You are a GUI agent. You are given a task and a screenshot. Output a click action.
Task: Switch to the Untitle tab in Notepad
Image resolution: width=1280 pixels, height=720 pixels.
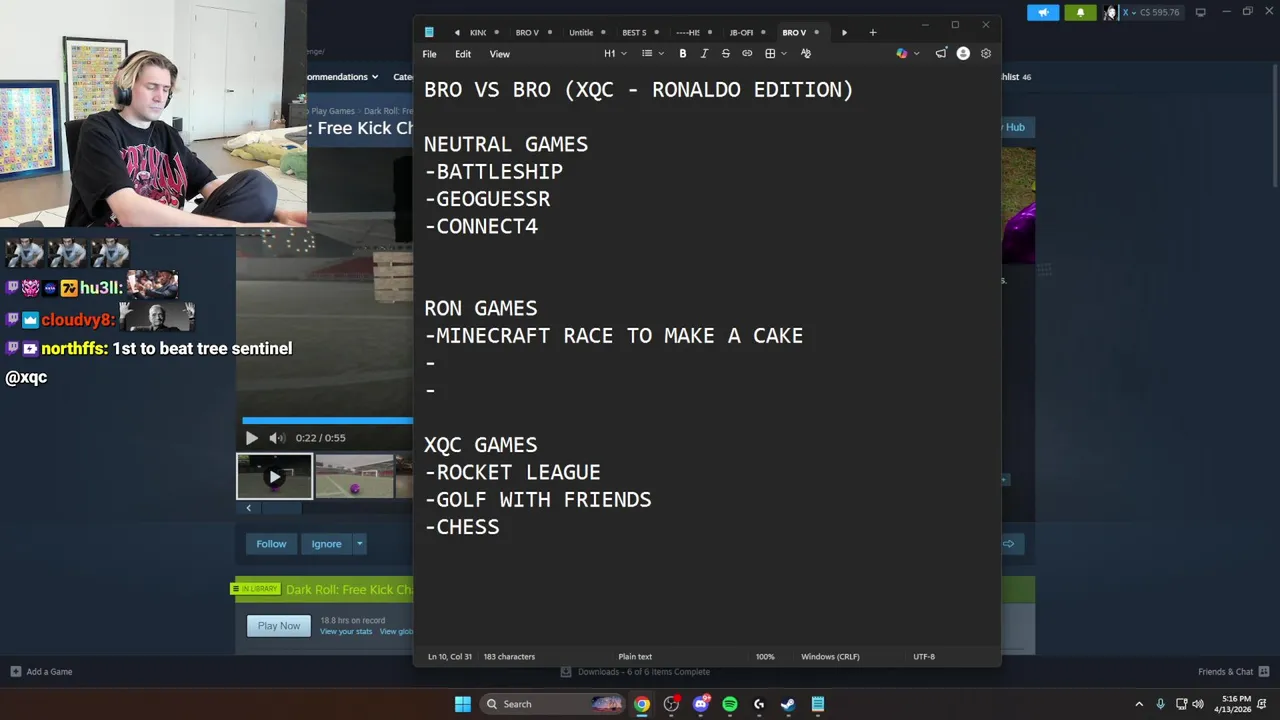581,32
